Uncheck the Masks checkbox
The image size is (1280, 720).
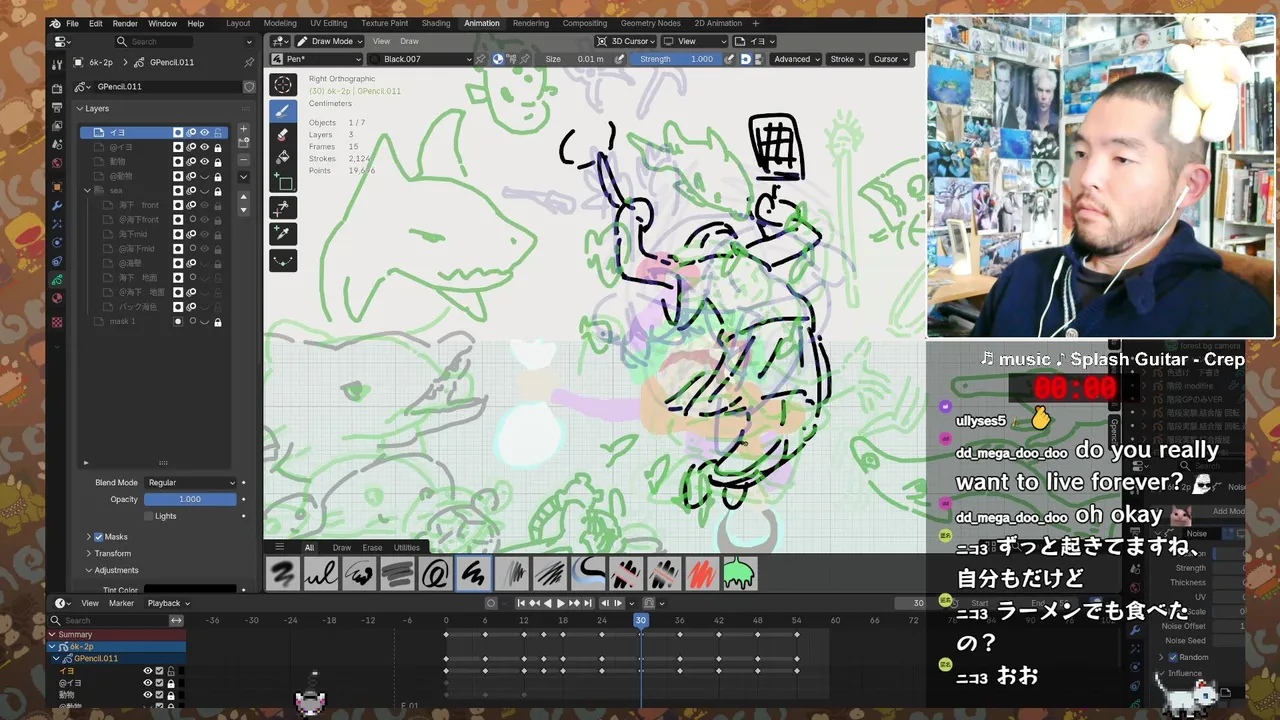pyautogui.click(x=98, y=537)
